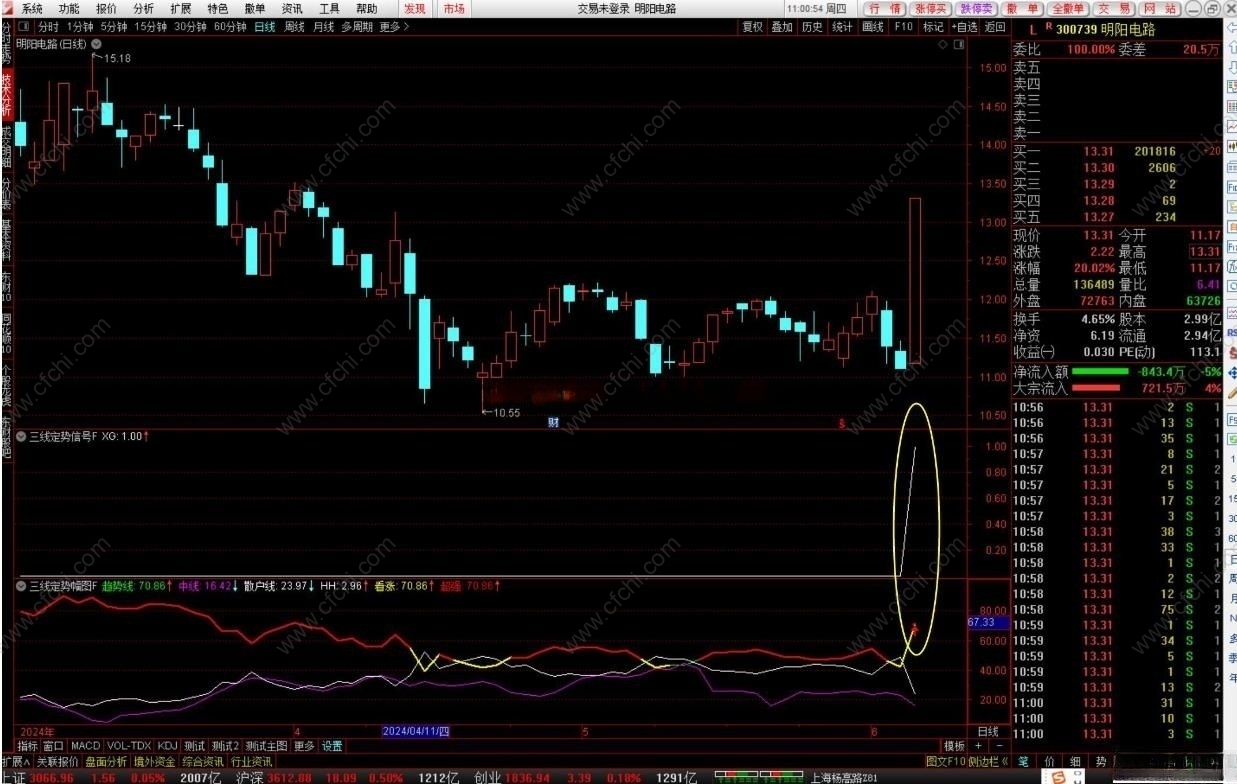Open the 明阳电路(日线) chart dropdown arrow
The image size is (1237, 784).
click(95, 44)
